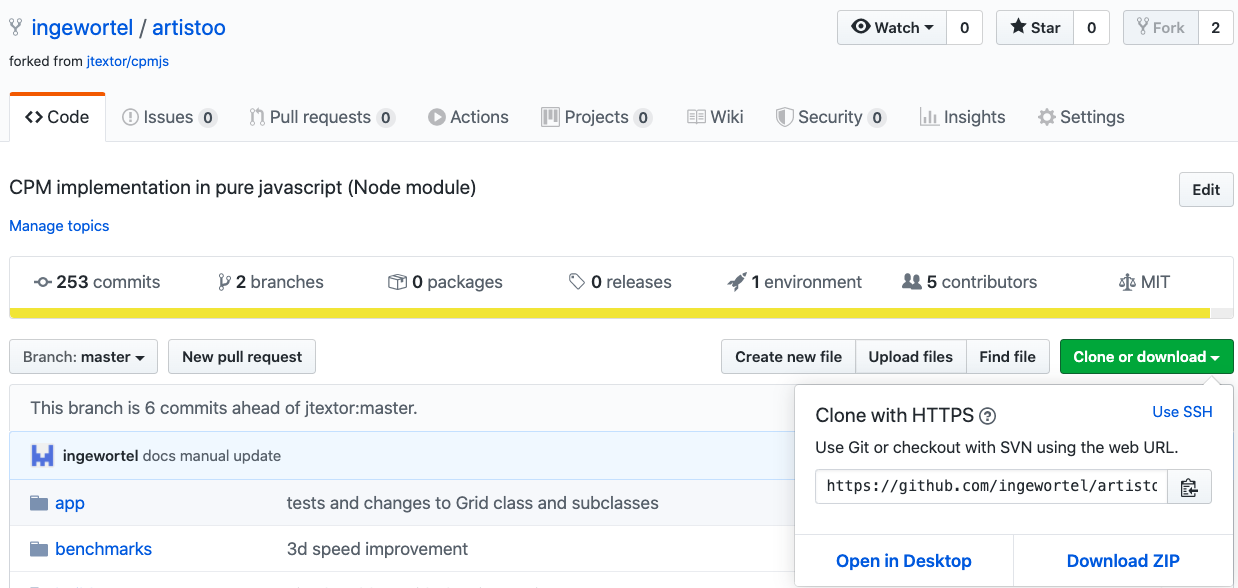Open the 3d speed improvement commit message
Screen dimensions: 1238x588
pyautogui.click(x=378, y=549)
